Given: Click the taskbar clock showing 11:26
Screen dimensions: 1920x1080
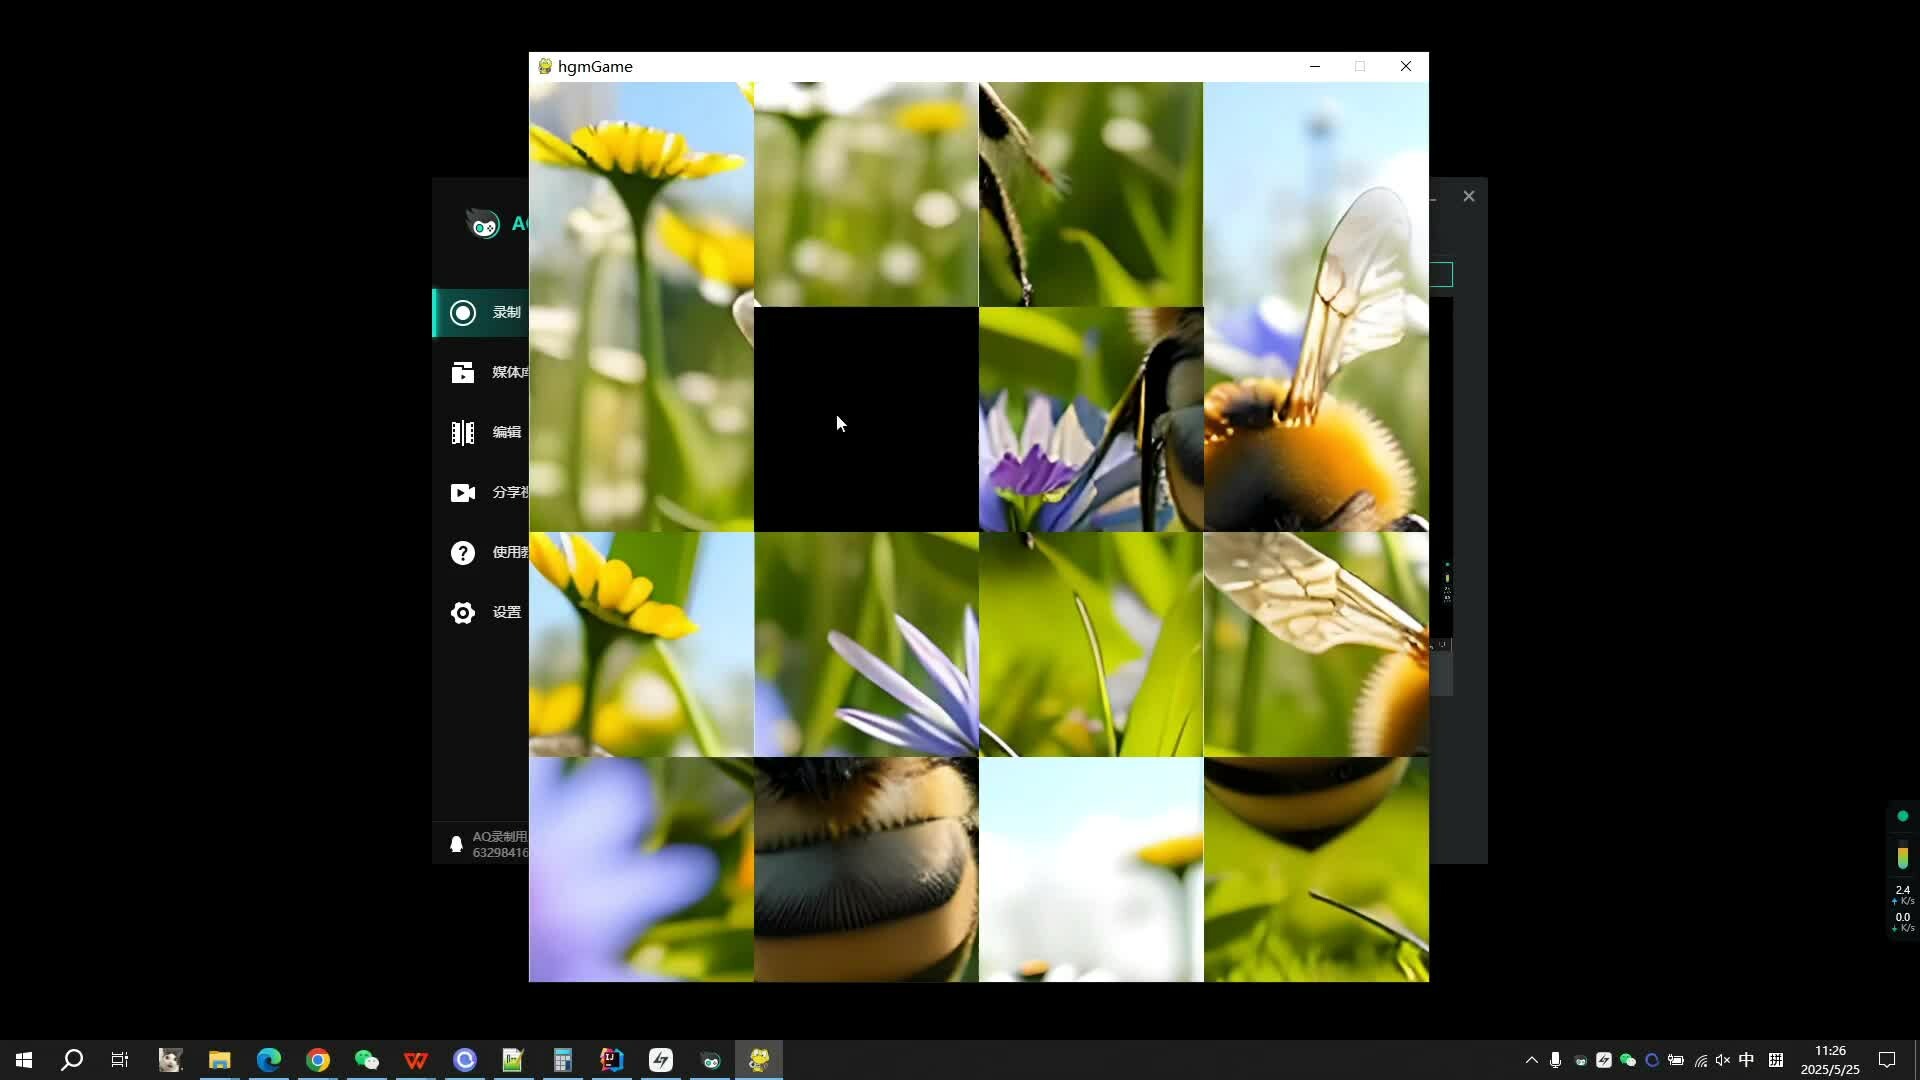Looking at the screenshot, I should [1830, 1060].
